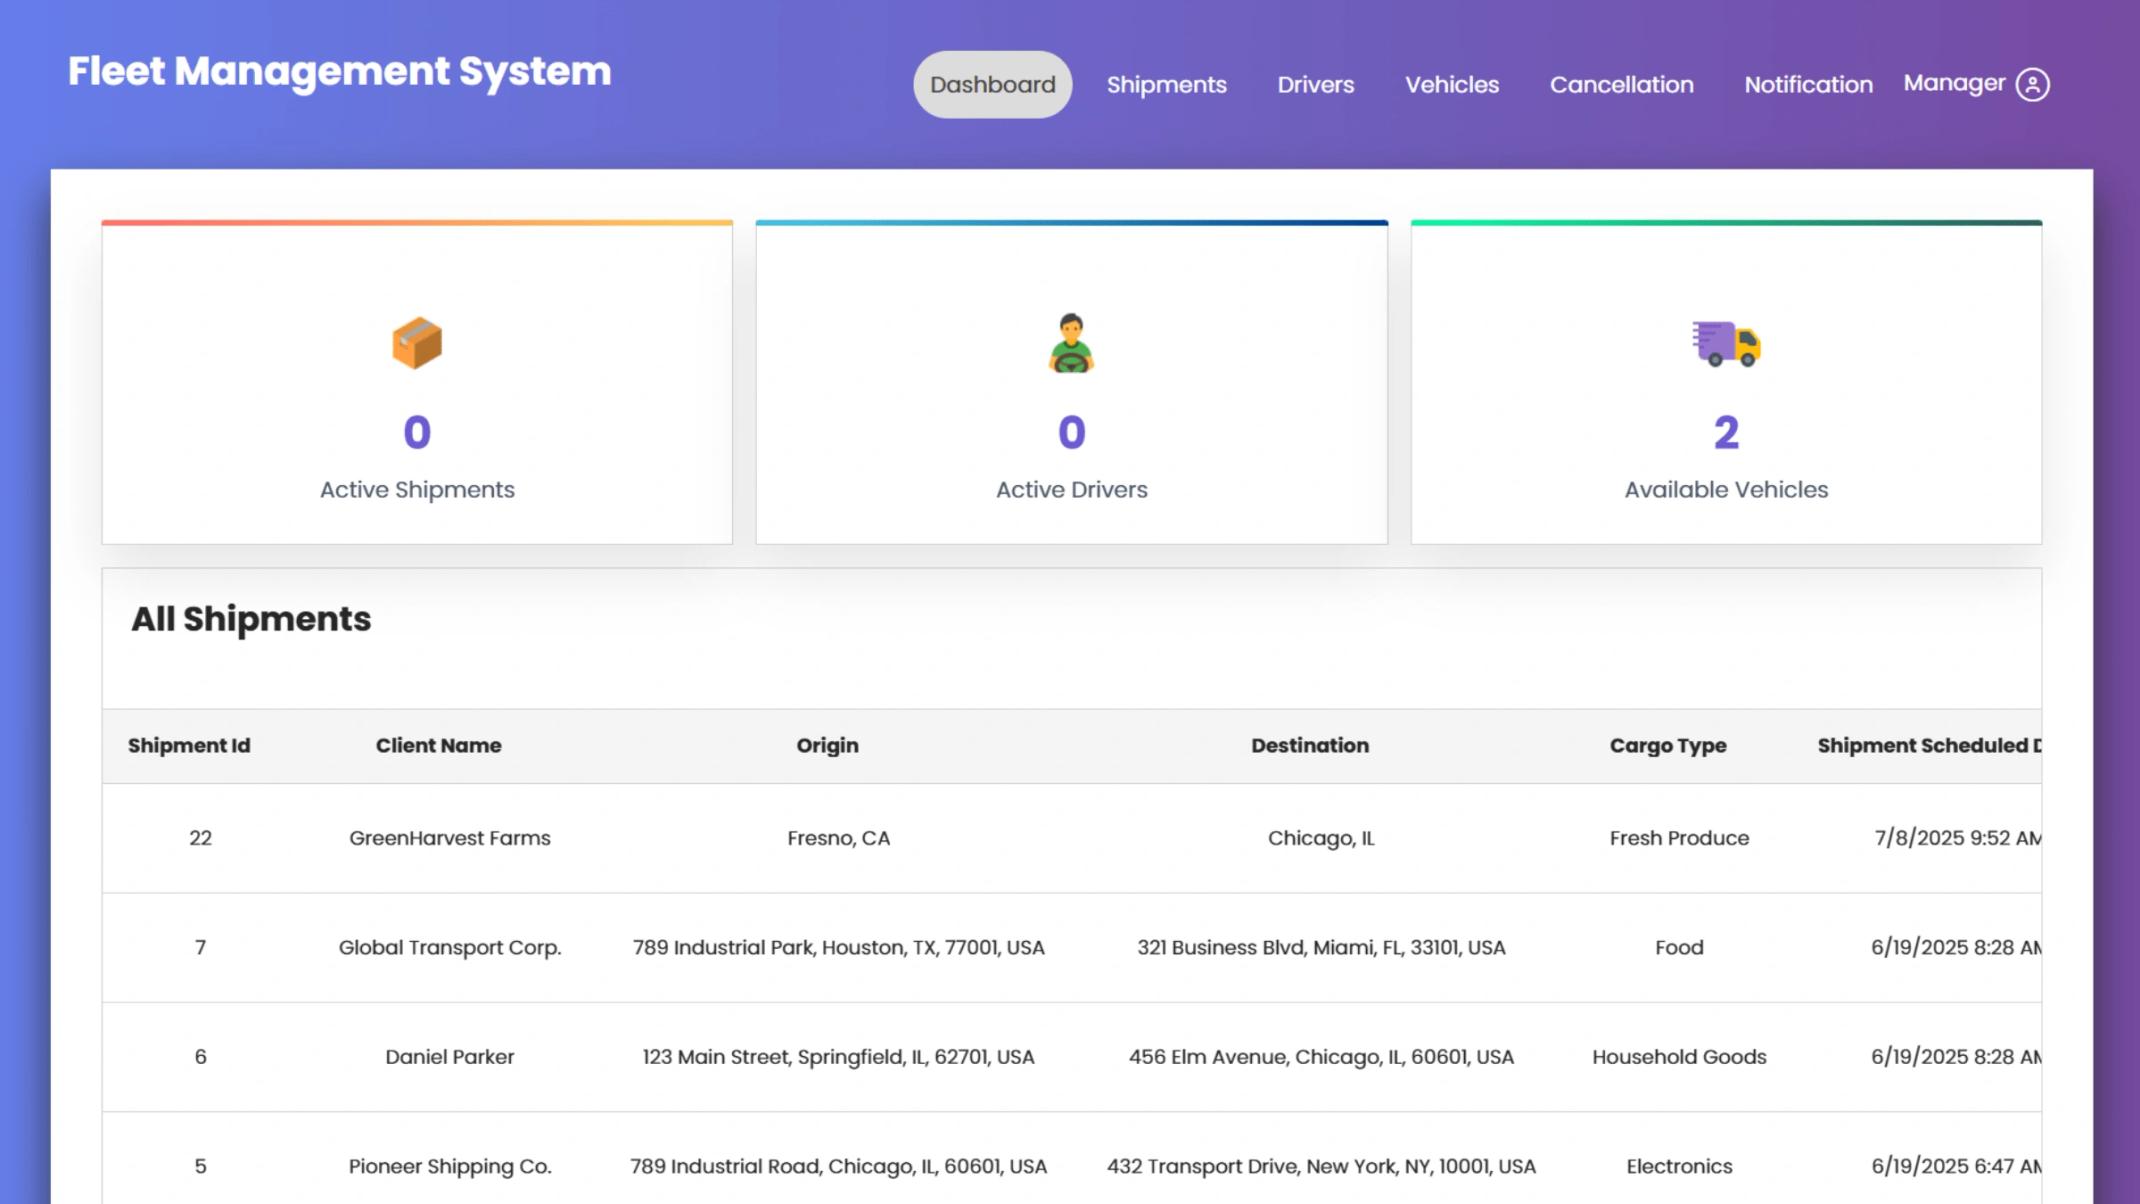Screen dimensions: 2140x1204
Task: Click the 432 Transport Drive, New York destination
Action: point(1320,1166)
